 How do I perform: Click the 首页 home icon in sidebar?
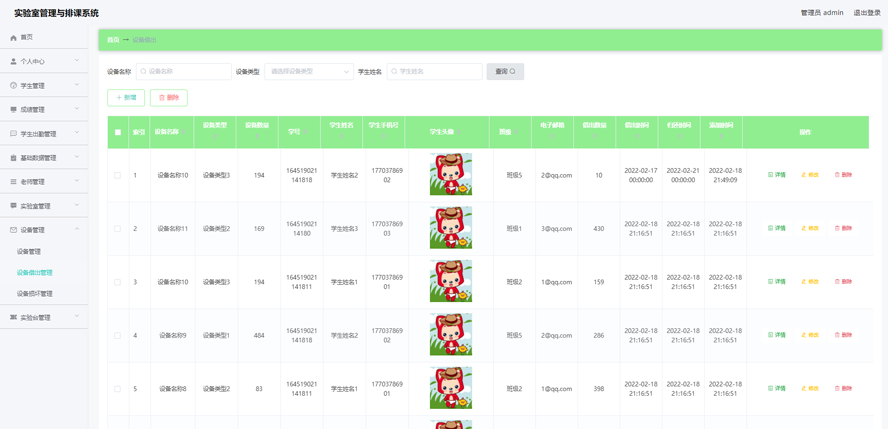click(x=13, y=38)
